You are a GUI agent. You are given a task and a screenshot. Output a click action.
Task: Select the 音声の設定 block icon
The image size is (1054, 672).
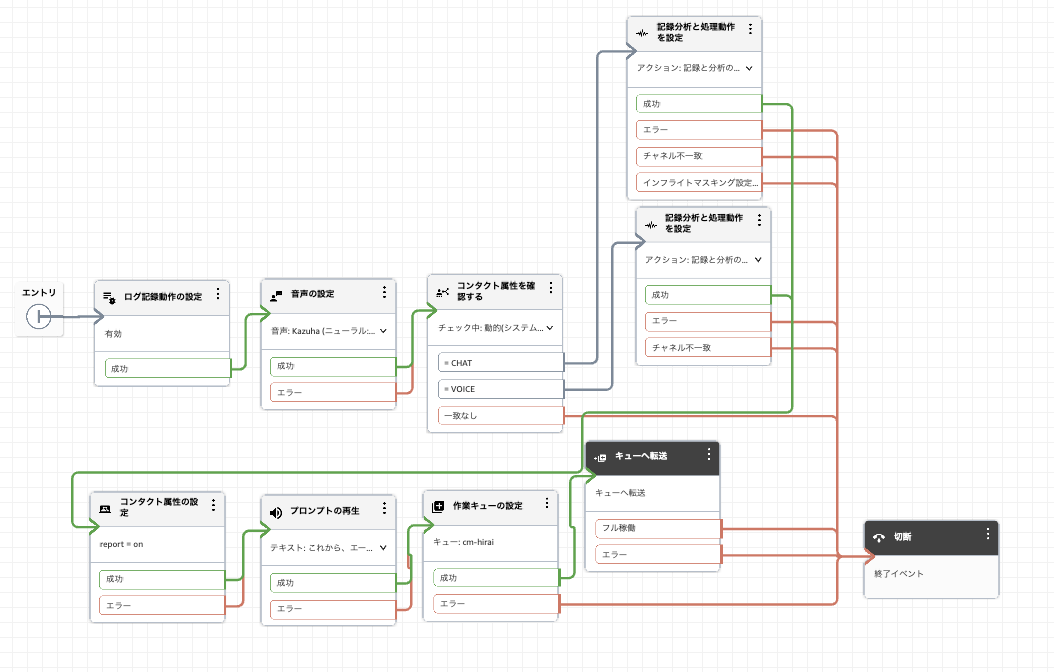pyautogui.click(x=276, y=294)
